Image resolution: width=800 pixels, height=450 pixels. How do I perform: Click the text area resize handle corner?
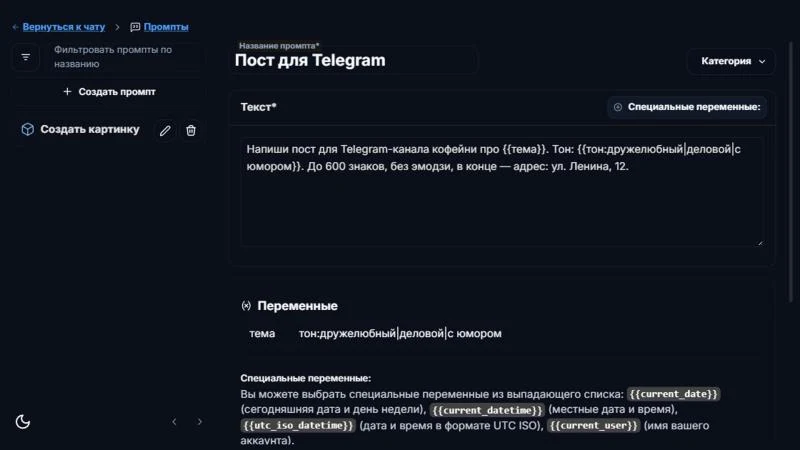click(x=760, y=243)
